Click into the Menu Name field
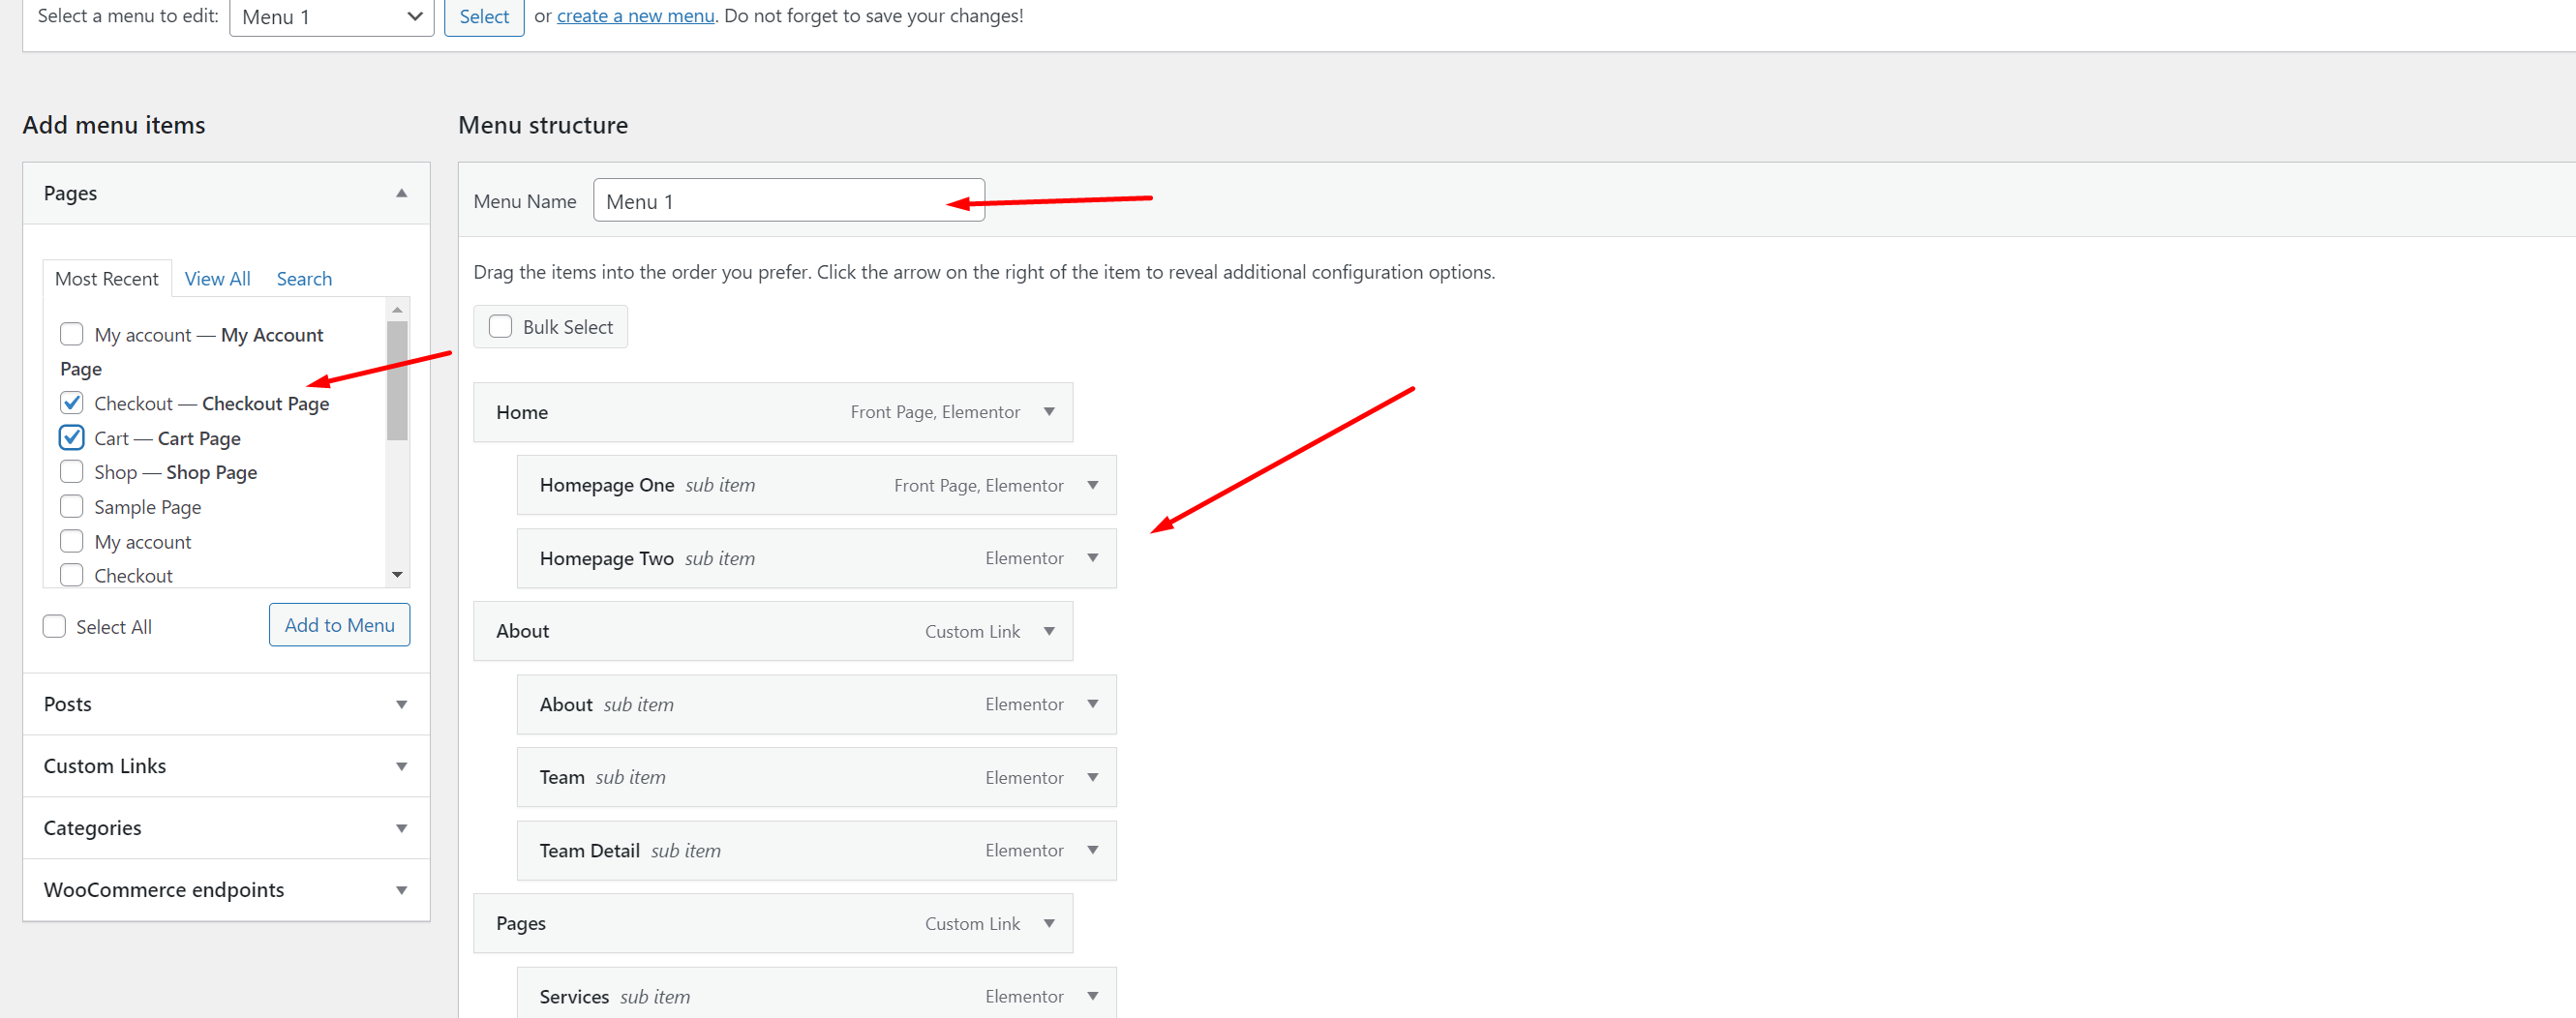The width and height of the screenshot is (2576, 1018). (x=770, y=201)
